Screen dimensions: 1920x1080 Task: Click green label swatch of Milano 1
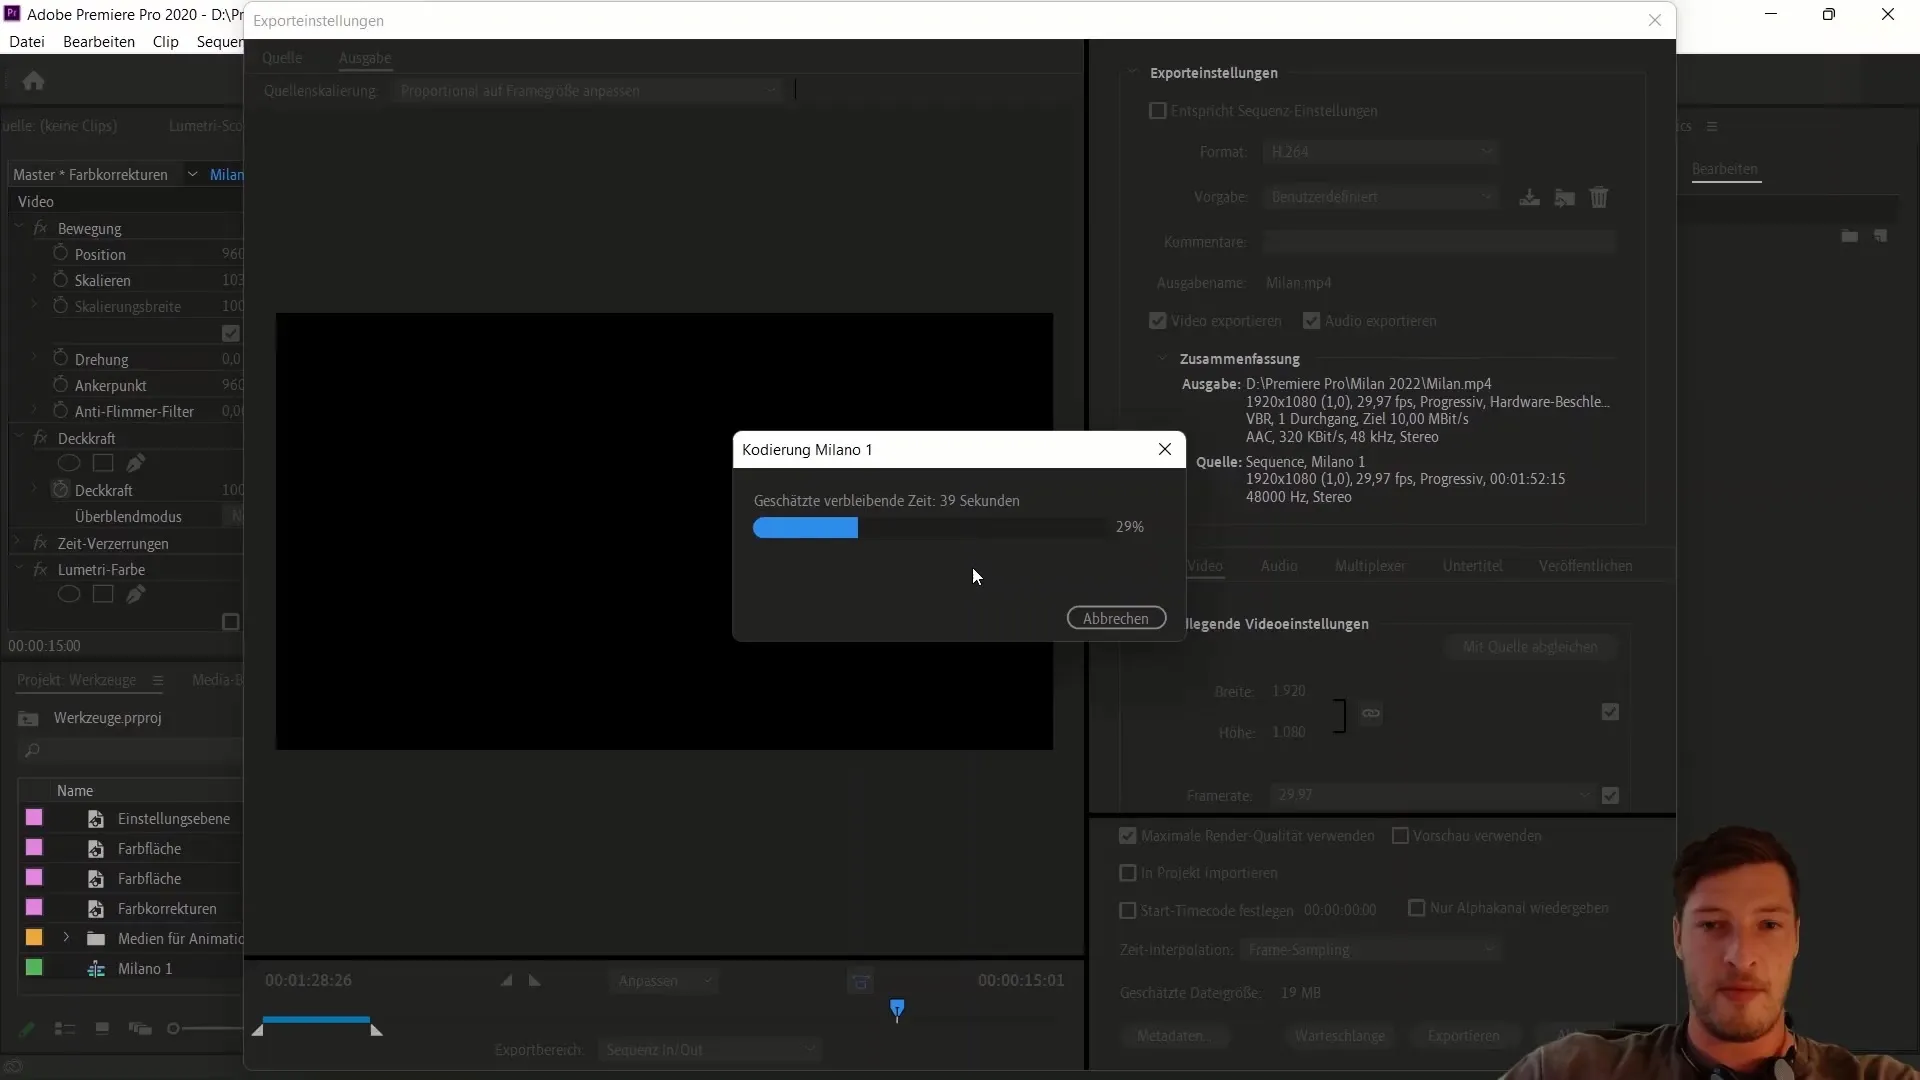click(34, 968)
